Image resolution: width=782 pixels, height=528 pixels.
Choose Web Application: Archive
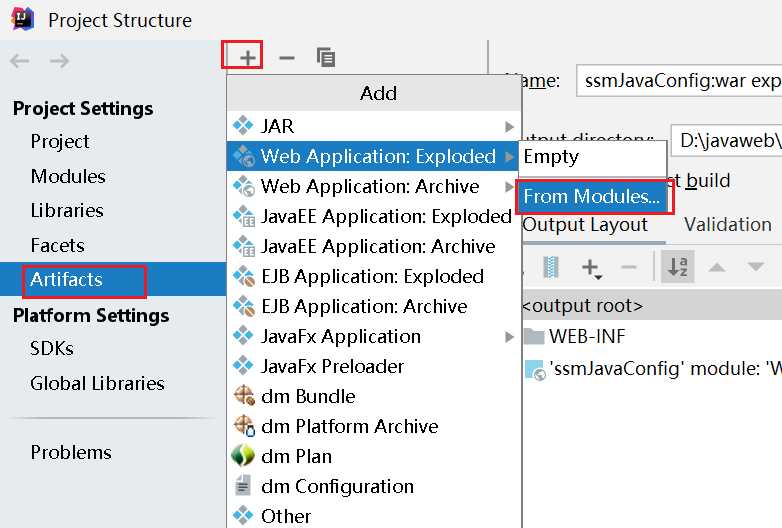point(374,186)
